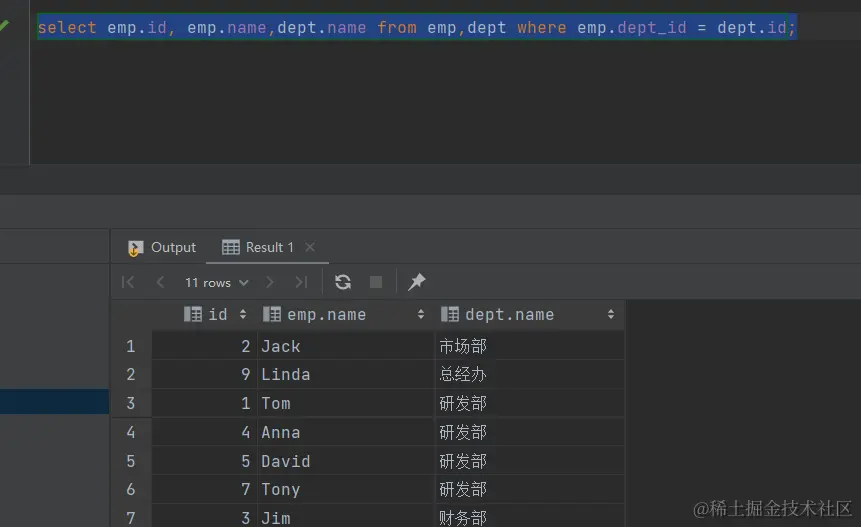Viewport: 861px width, 527px height.
Task: Select the 财务部 department cell
Action: point(530,517)
